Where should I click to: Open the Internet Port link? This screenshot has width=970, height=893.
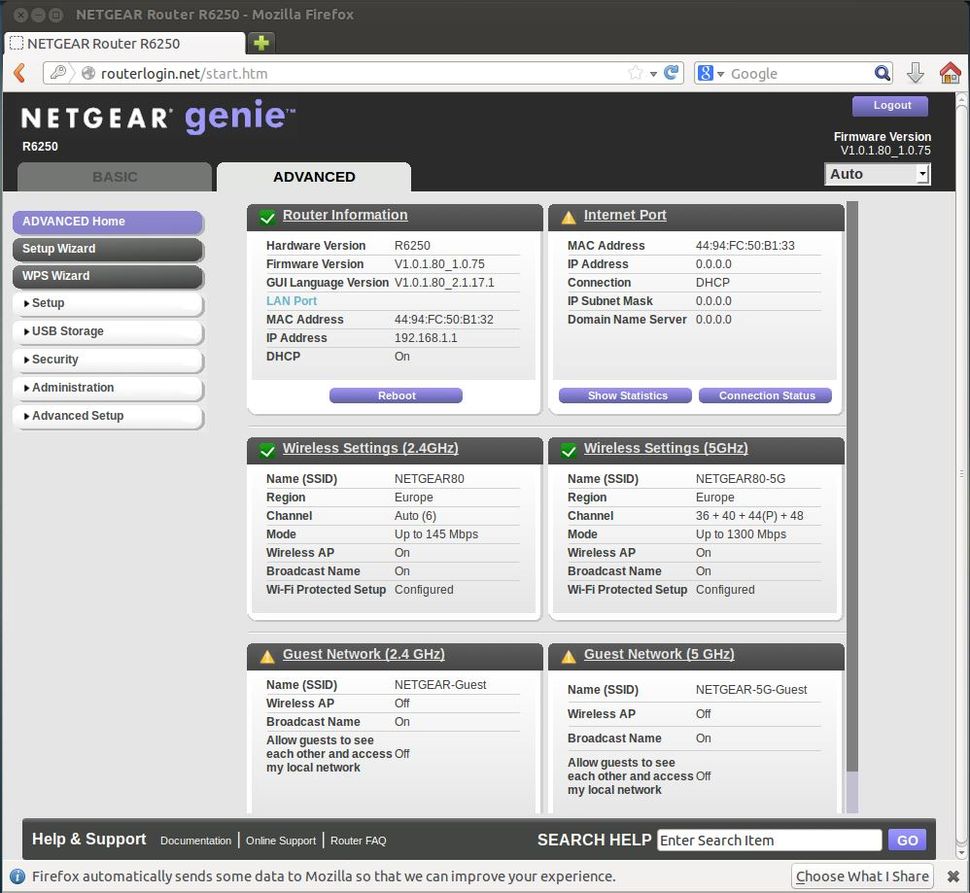click(x=625, y=215)
